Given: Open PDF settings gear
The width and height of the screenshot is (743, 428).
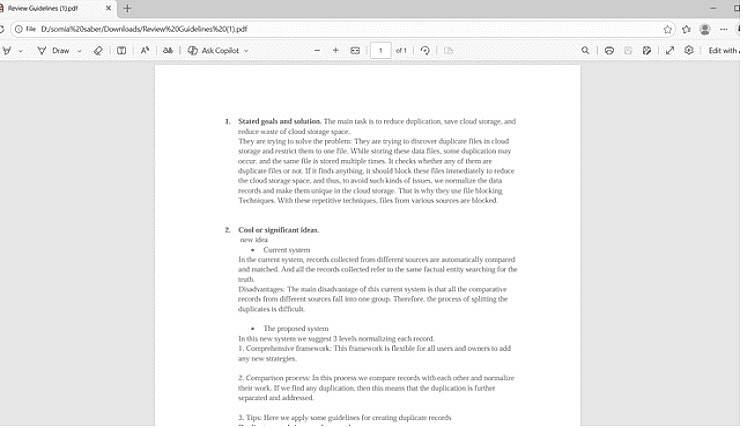Looking at the screenshot, I should tap(689, 50).
